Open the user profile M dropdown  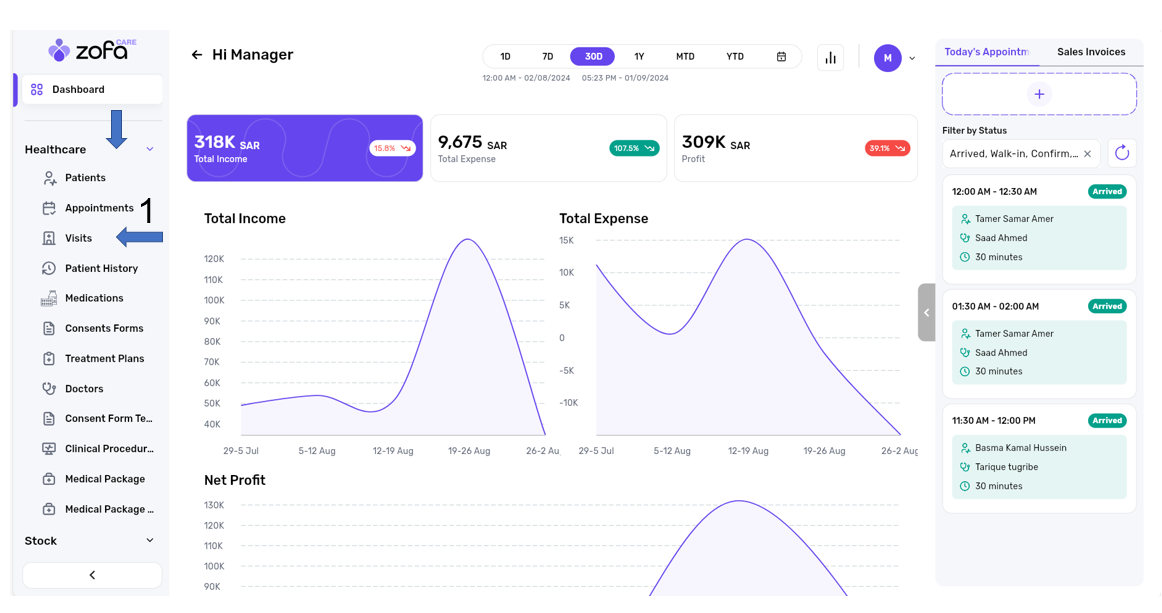coord(895,58)
